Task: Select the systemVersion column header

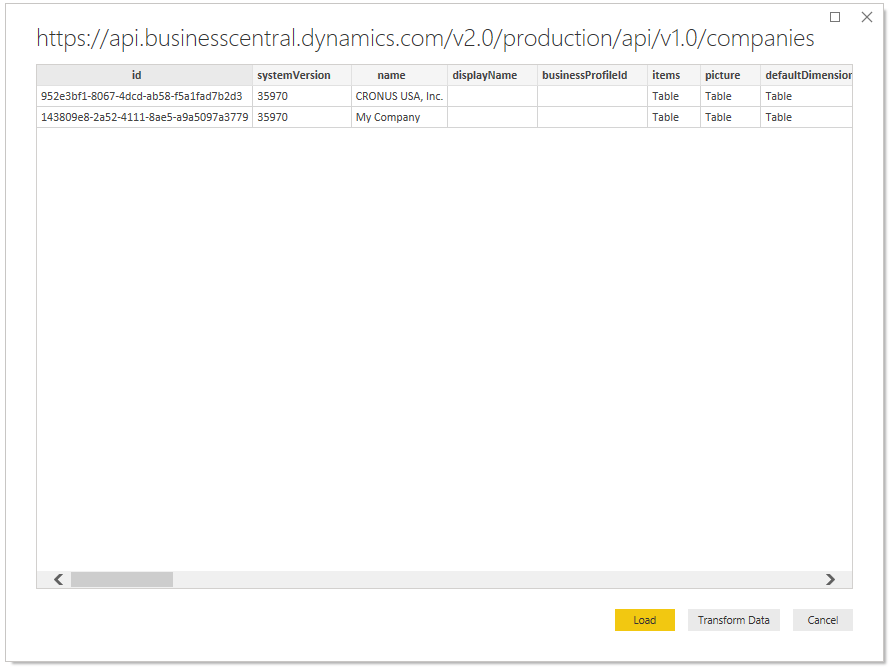Action: click(300, 75)
